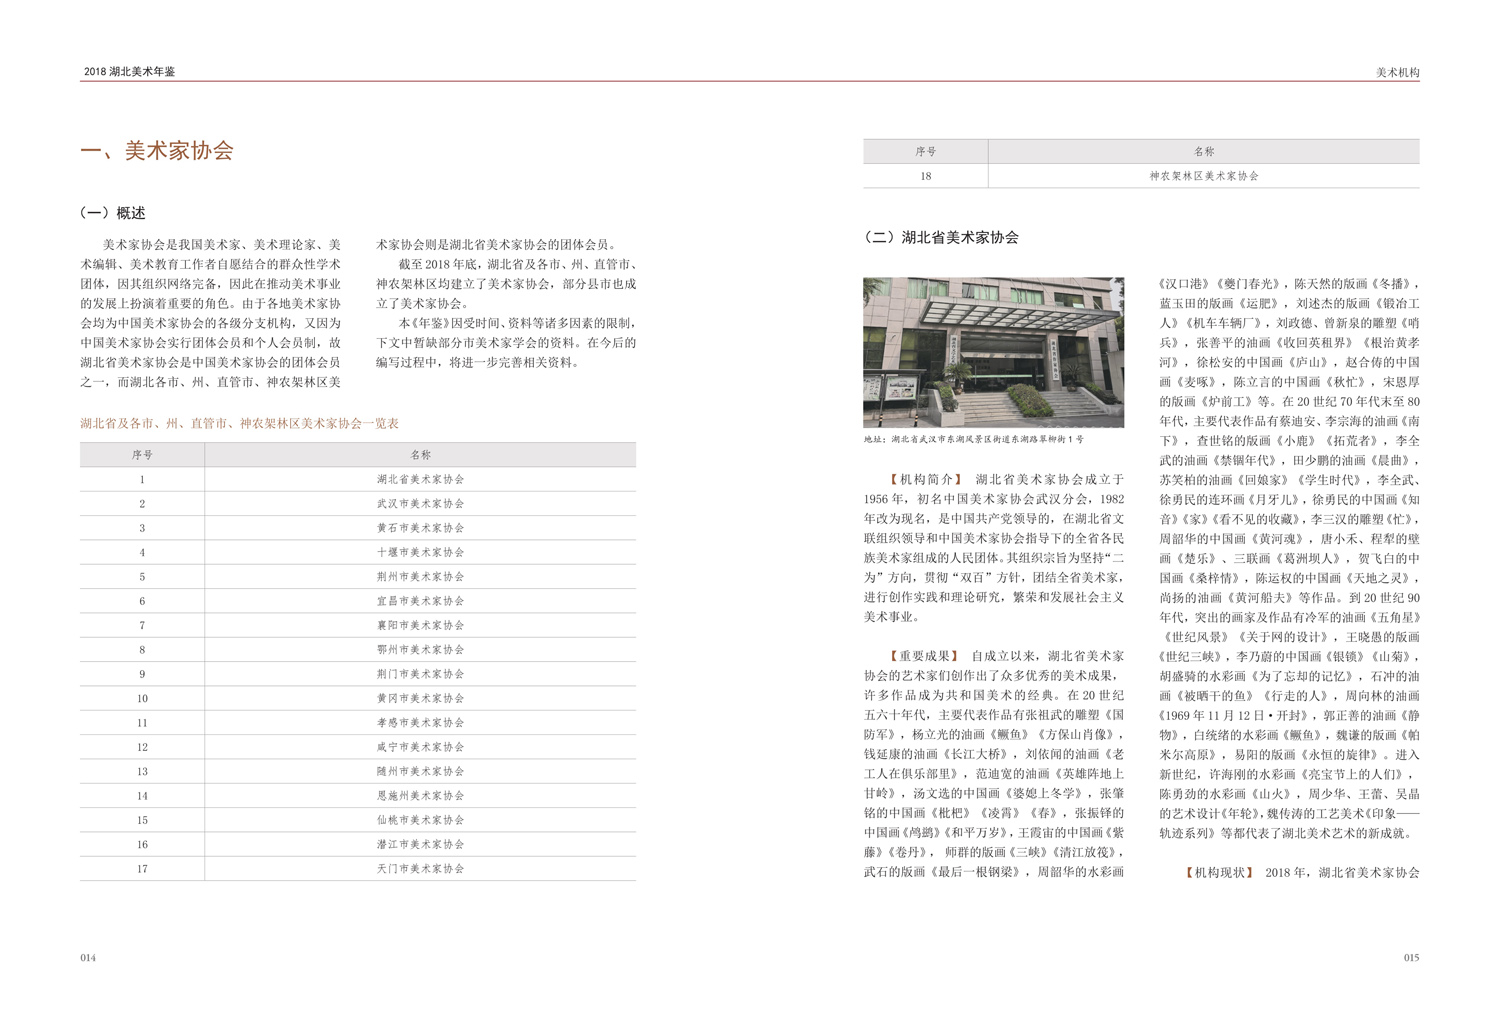Select the serial number "17" cell
This screenshot has height=1012, width=1500.
[x=142, y=869]
